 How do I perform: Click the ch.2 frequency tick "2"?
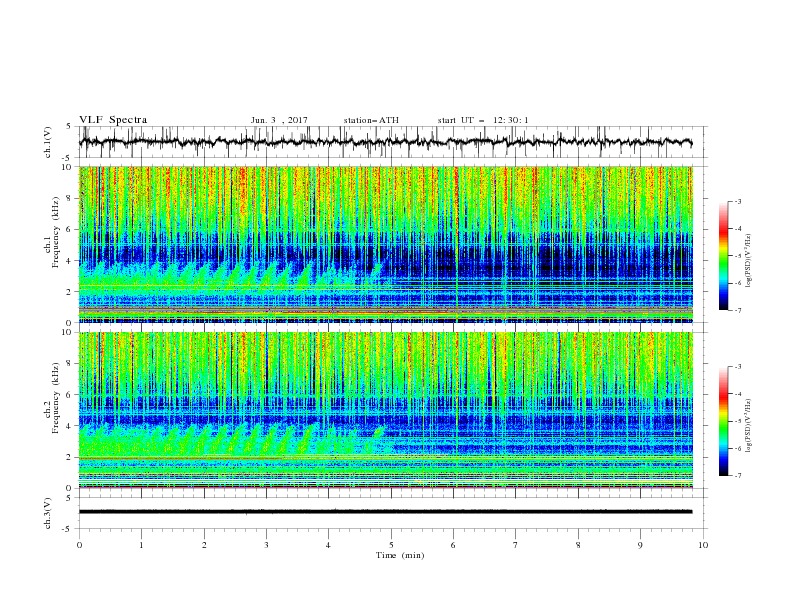point(70,457)
